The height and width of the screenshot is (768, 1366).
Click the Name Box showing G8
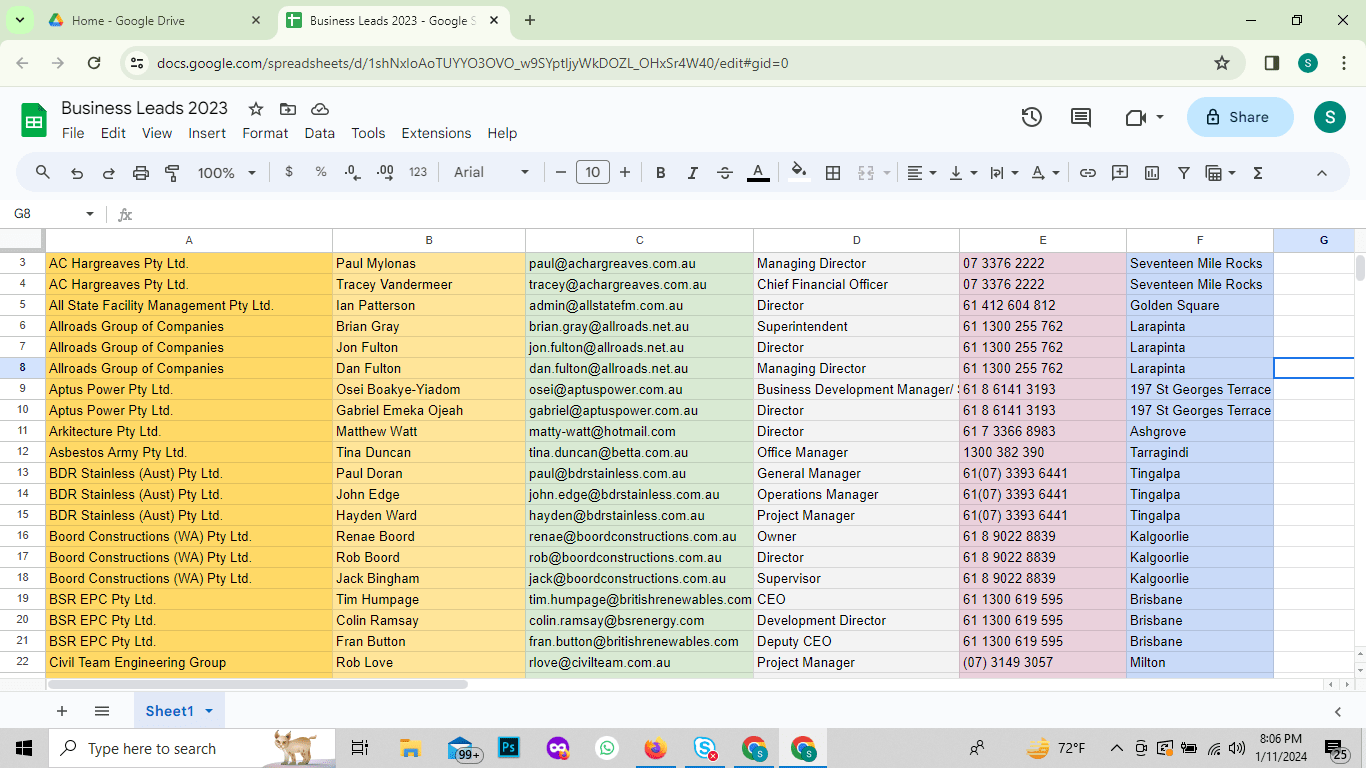(x=52, y=214)
